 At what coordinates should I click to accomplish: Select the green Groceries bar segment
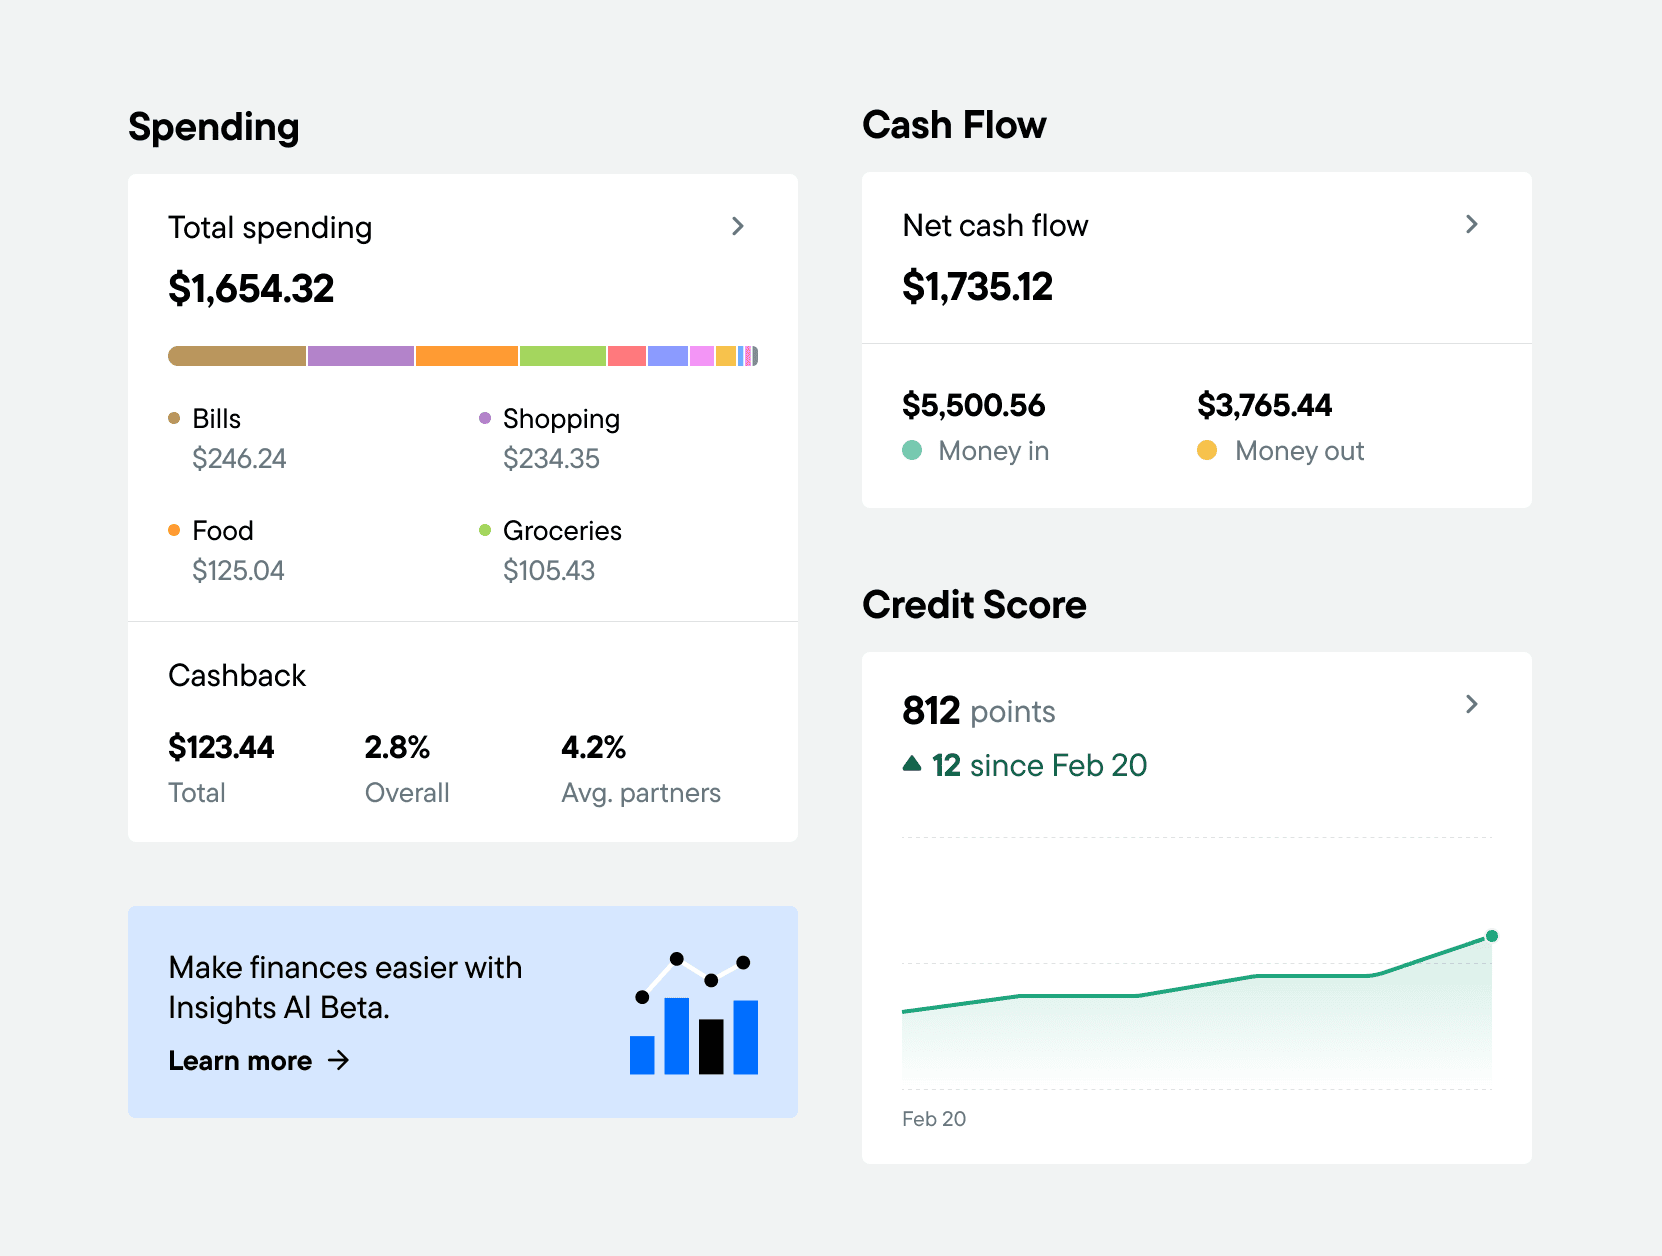[x=562, y=356]
